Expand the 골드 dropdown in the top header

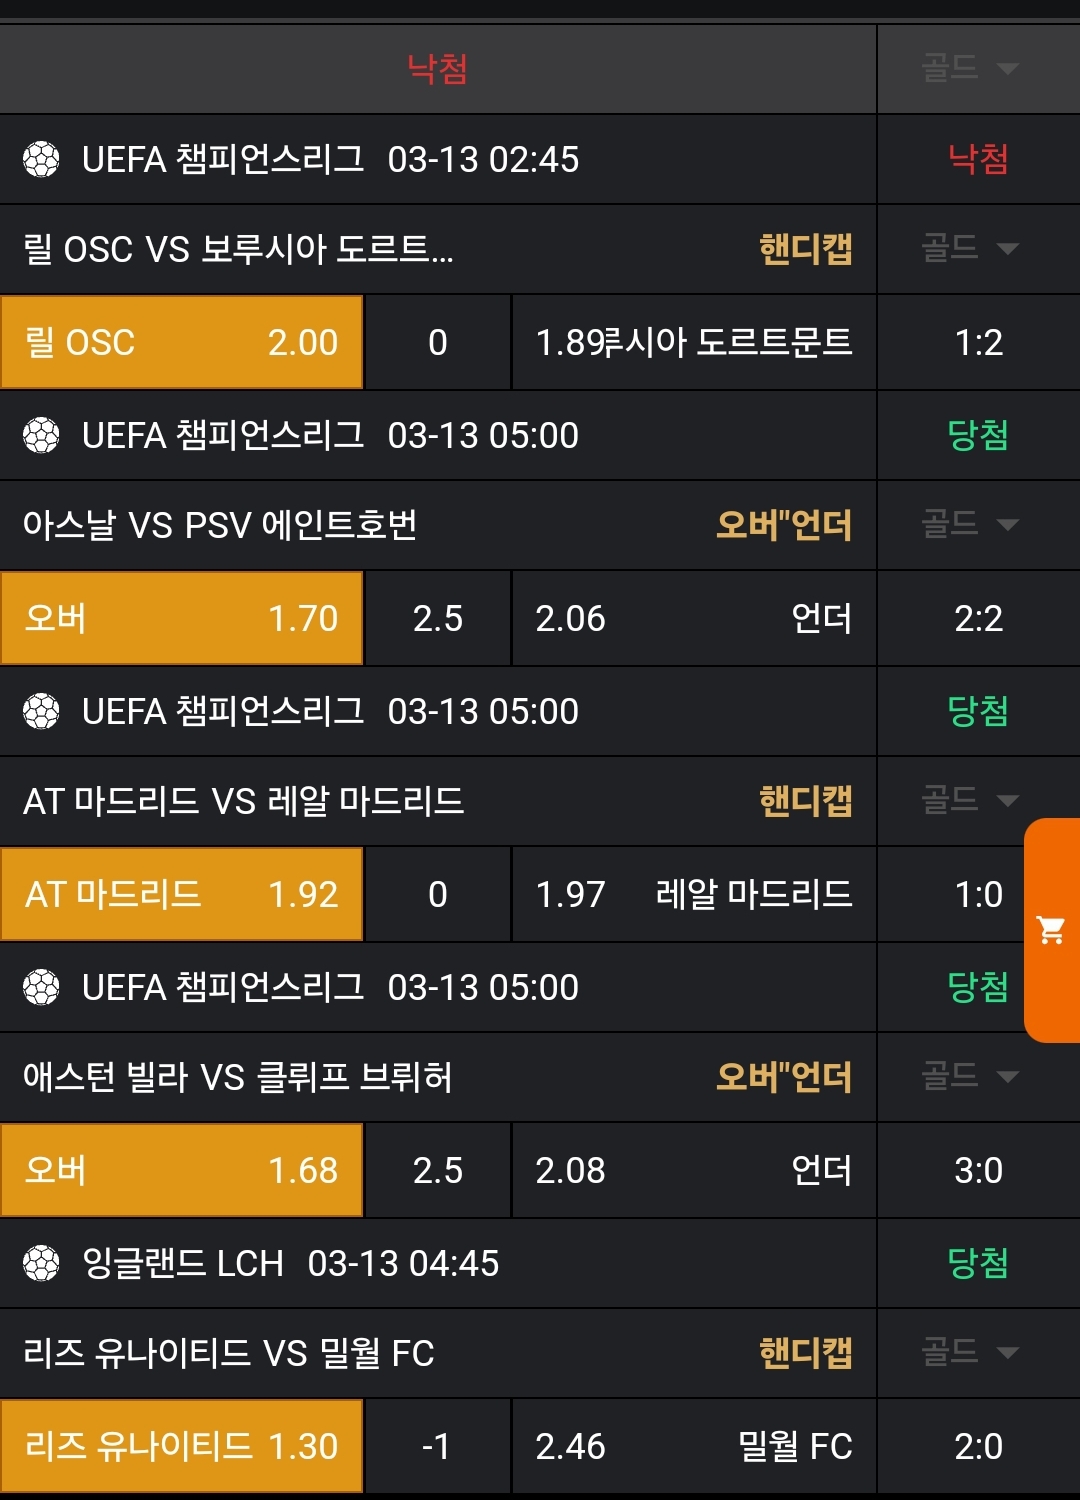click(x=969, y=68)
